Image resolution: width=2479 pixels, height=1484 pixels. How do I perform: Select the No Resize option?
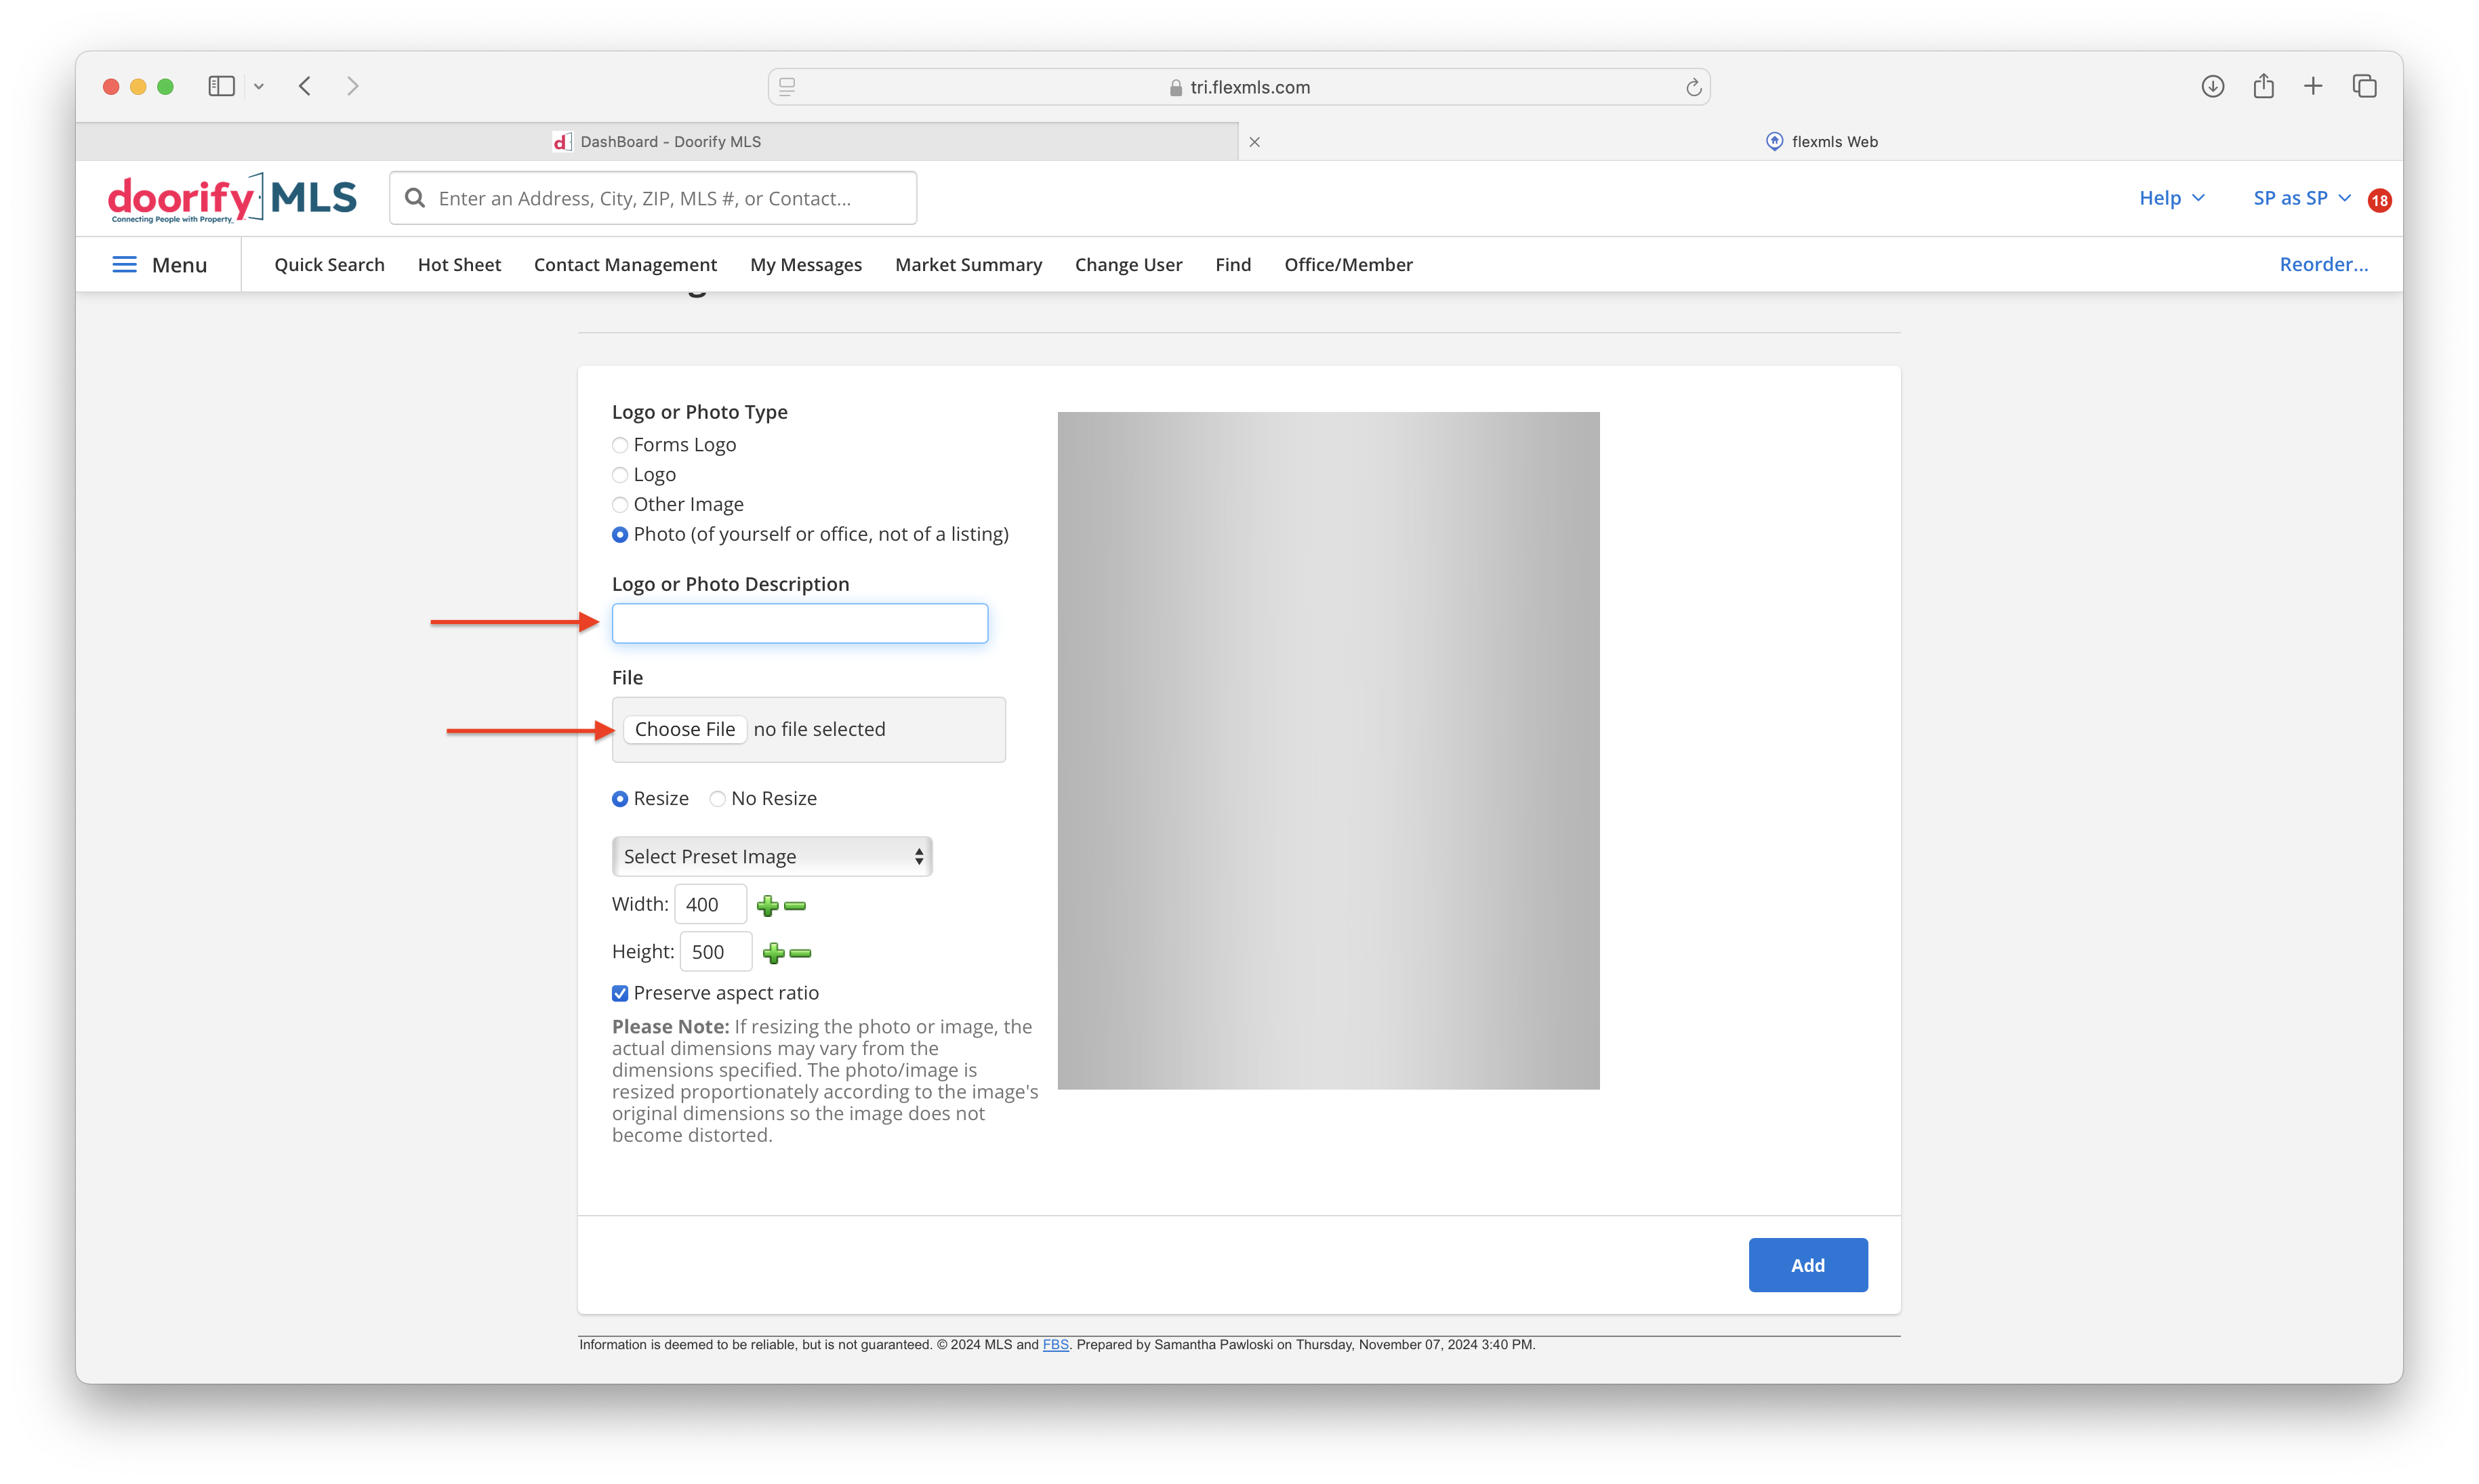pos(717,798)
